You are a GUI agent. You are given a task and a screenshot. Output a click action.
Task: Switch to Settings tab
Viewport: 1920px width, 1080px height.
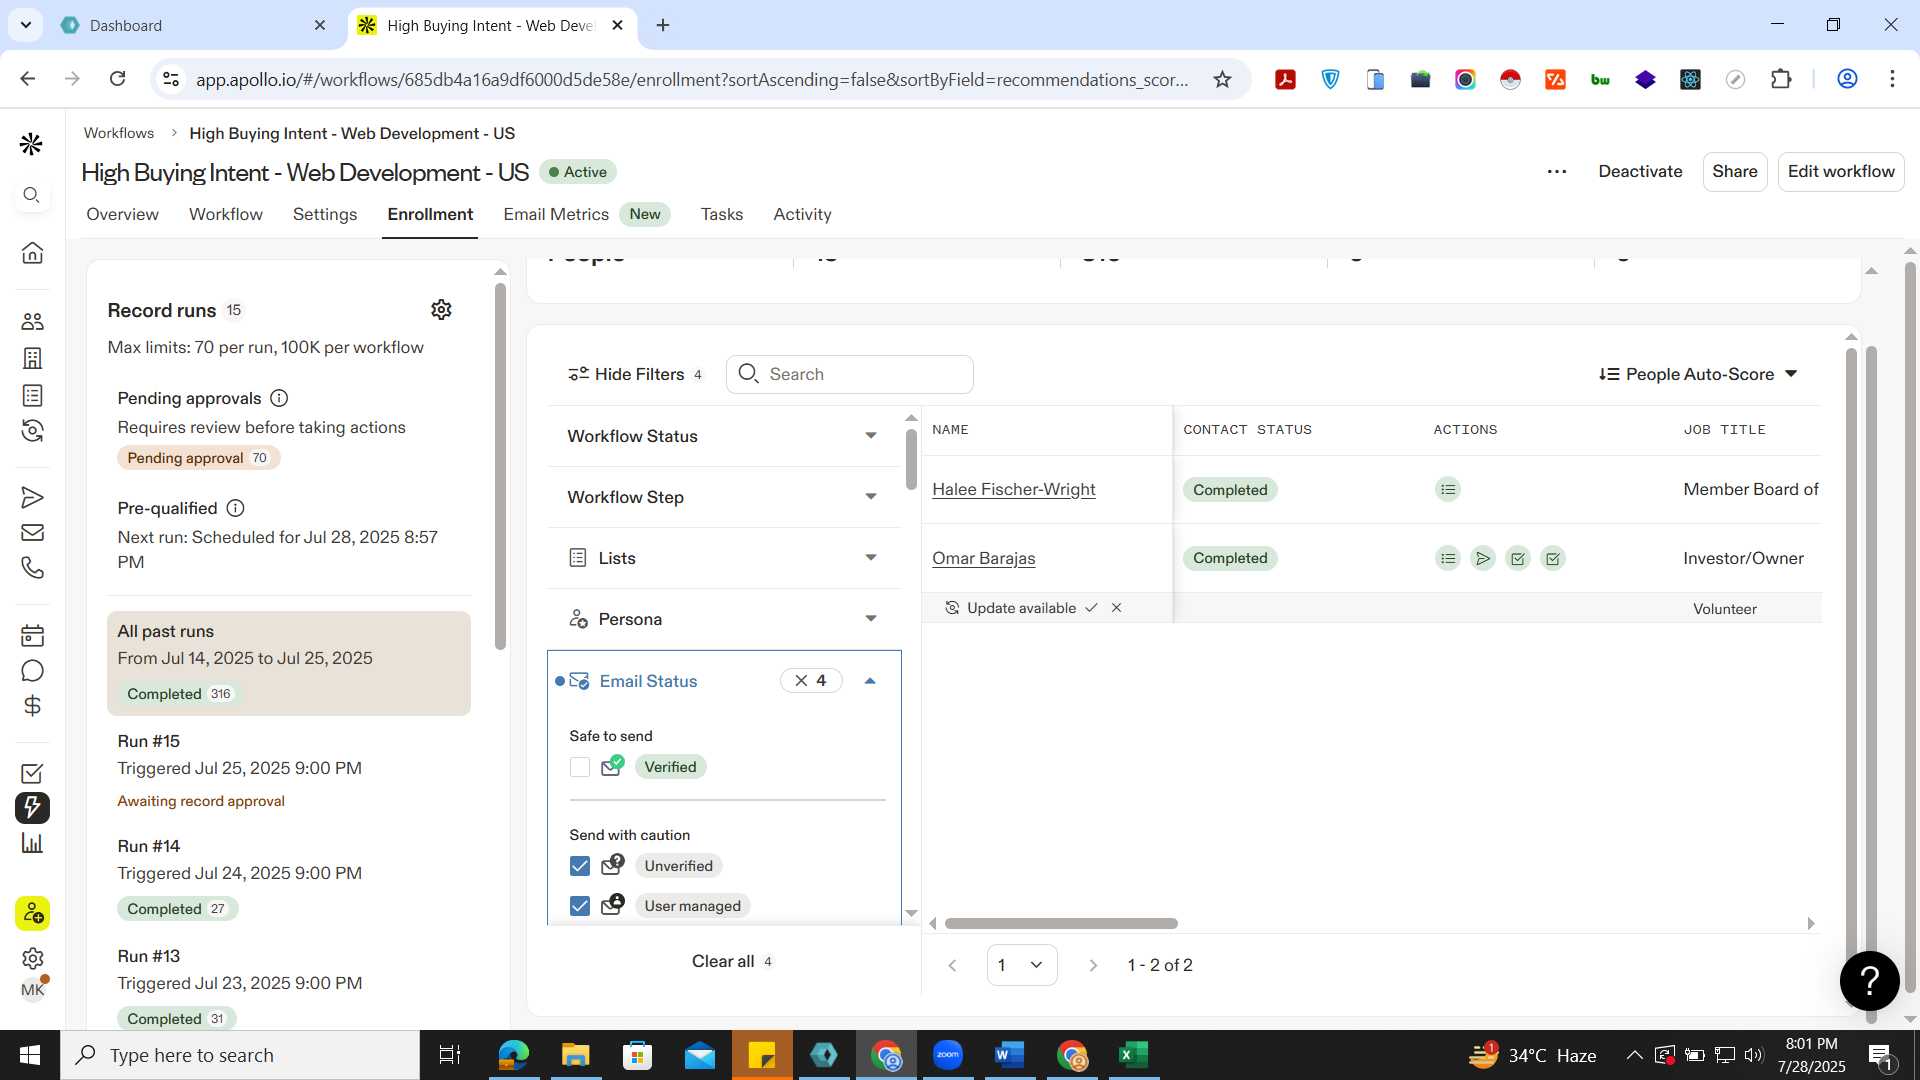pyautogui.click(x=325, y=214)
